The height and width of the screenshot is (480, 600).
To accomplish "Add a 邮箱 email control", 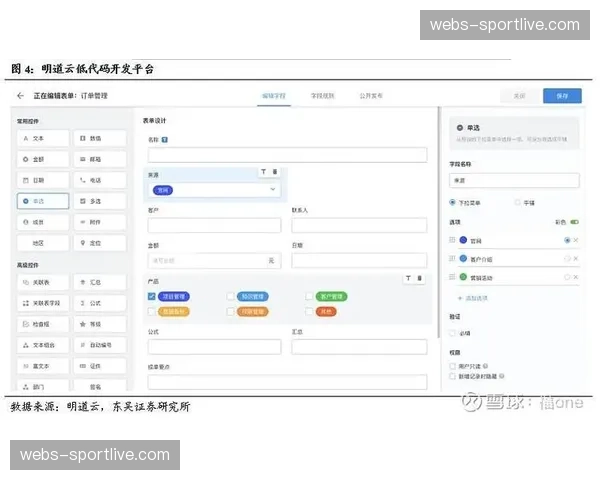I will tap(100, 159).
